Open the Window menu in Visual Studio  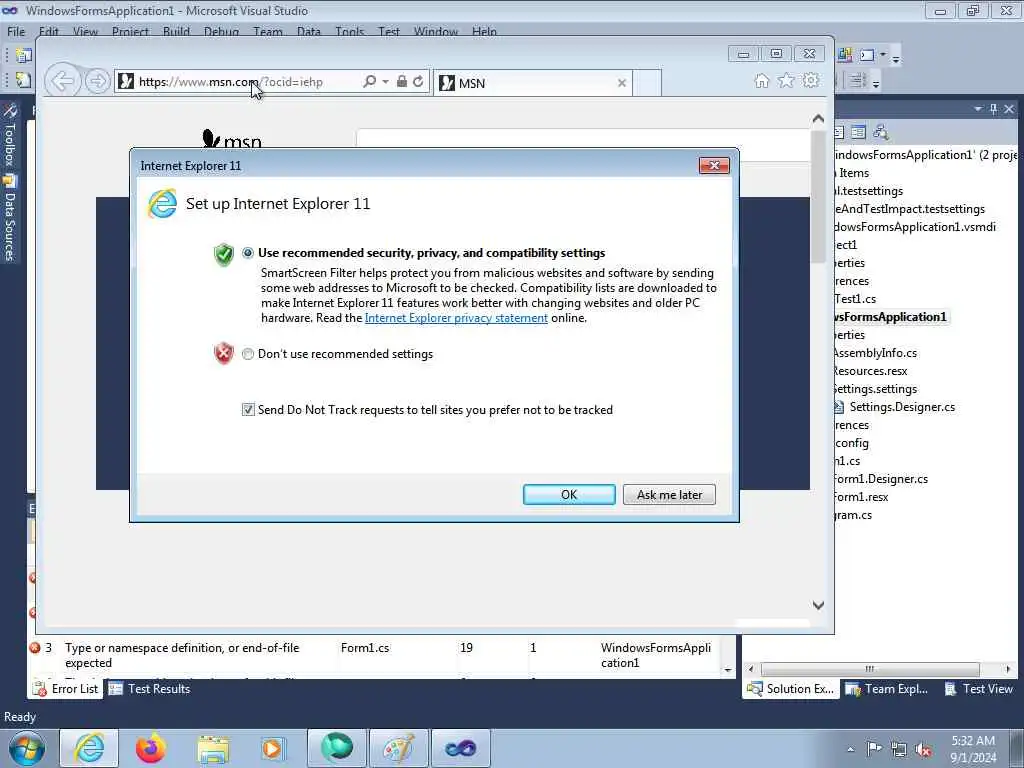(x=436, y=31)
